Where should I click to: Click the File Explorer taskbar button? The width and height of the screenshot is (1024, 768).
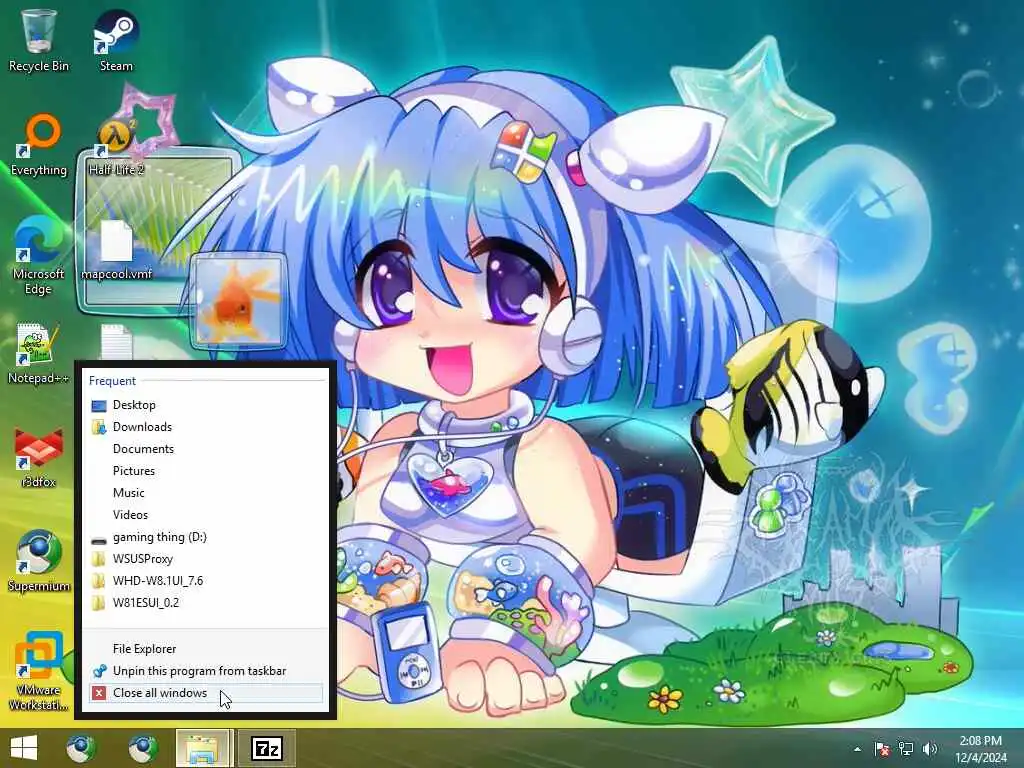[x=202, y=748]
